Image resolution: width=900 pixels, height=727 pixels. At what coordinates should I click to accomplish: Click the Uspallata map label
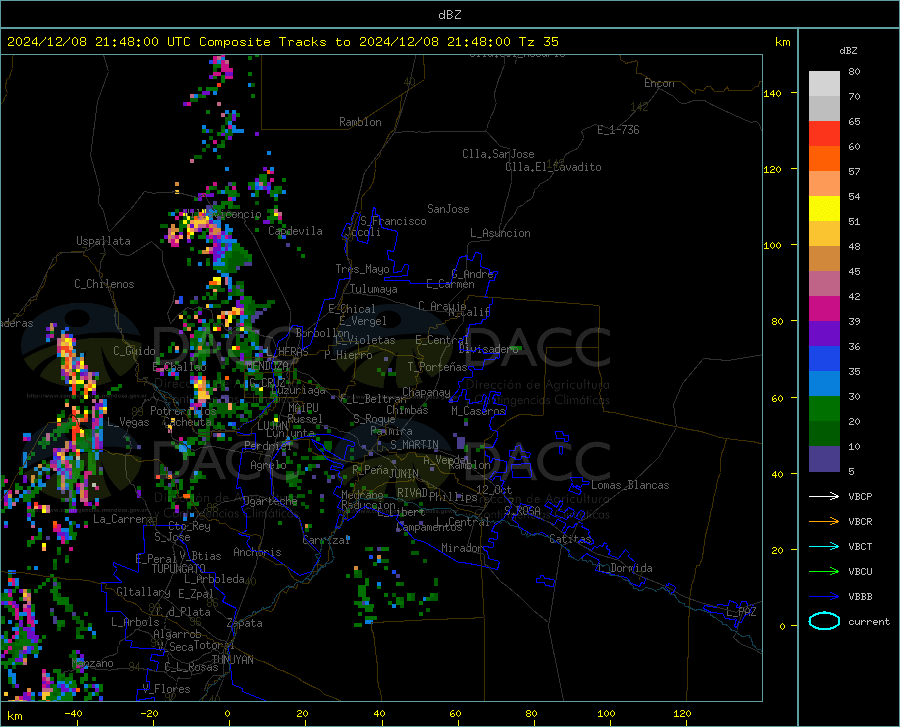103,241
